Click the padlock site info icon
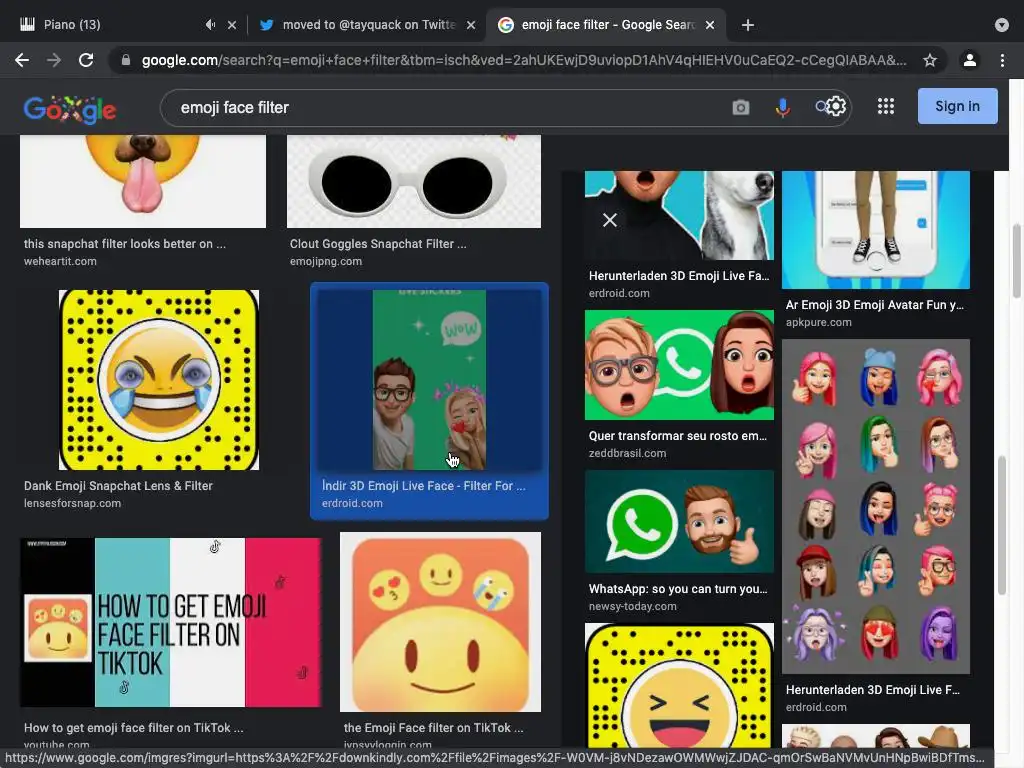The width and height of the screenshot is (1024, 768). 126,60
